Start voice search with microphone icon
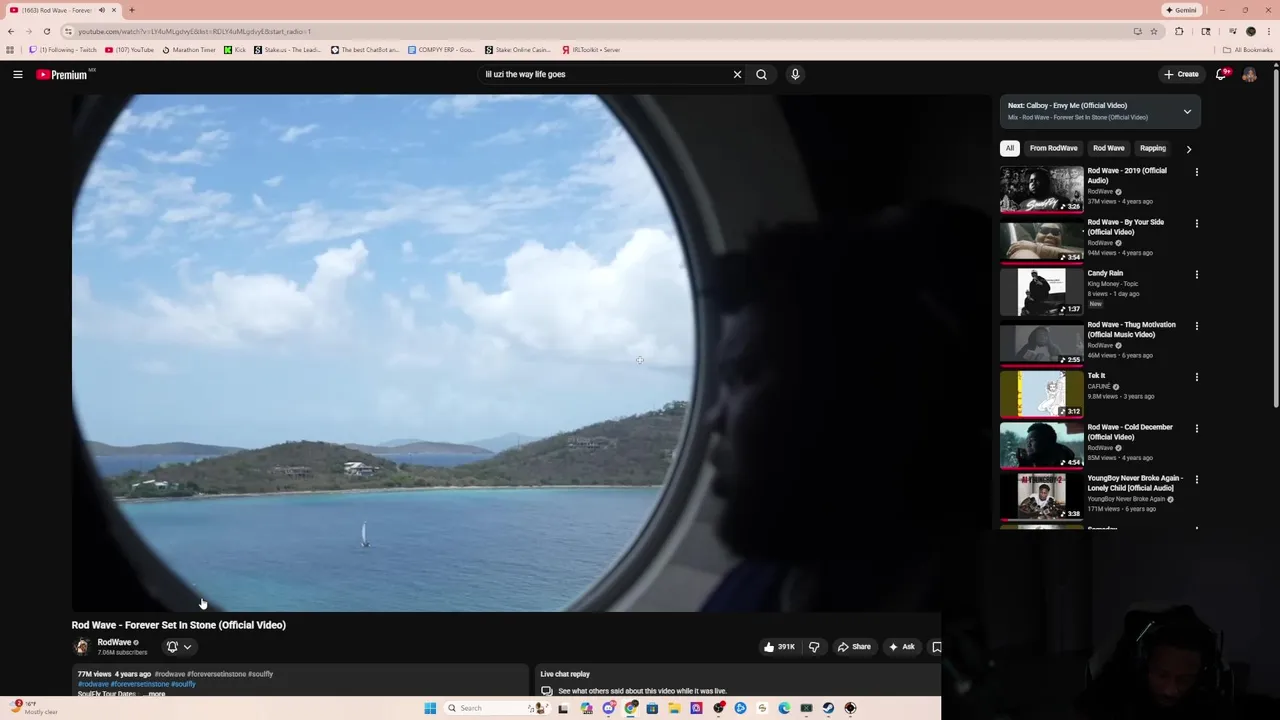 click(x=795, y=74)
